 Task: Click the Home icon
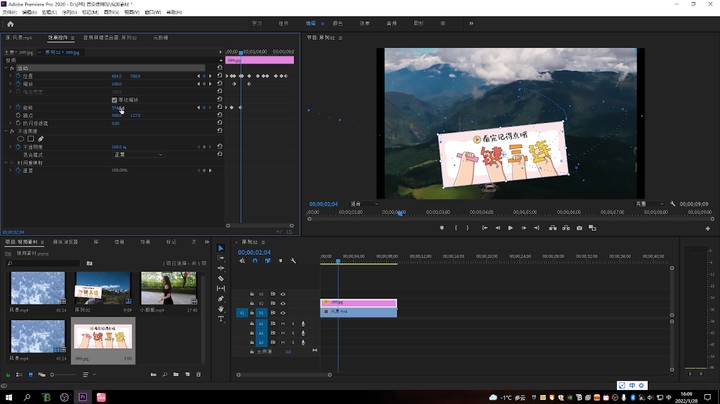point(11,24)
